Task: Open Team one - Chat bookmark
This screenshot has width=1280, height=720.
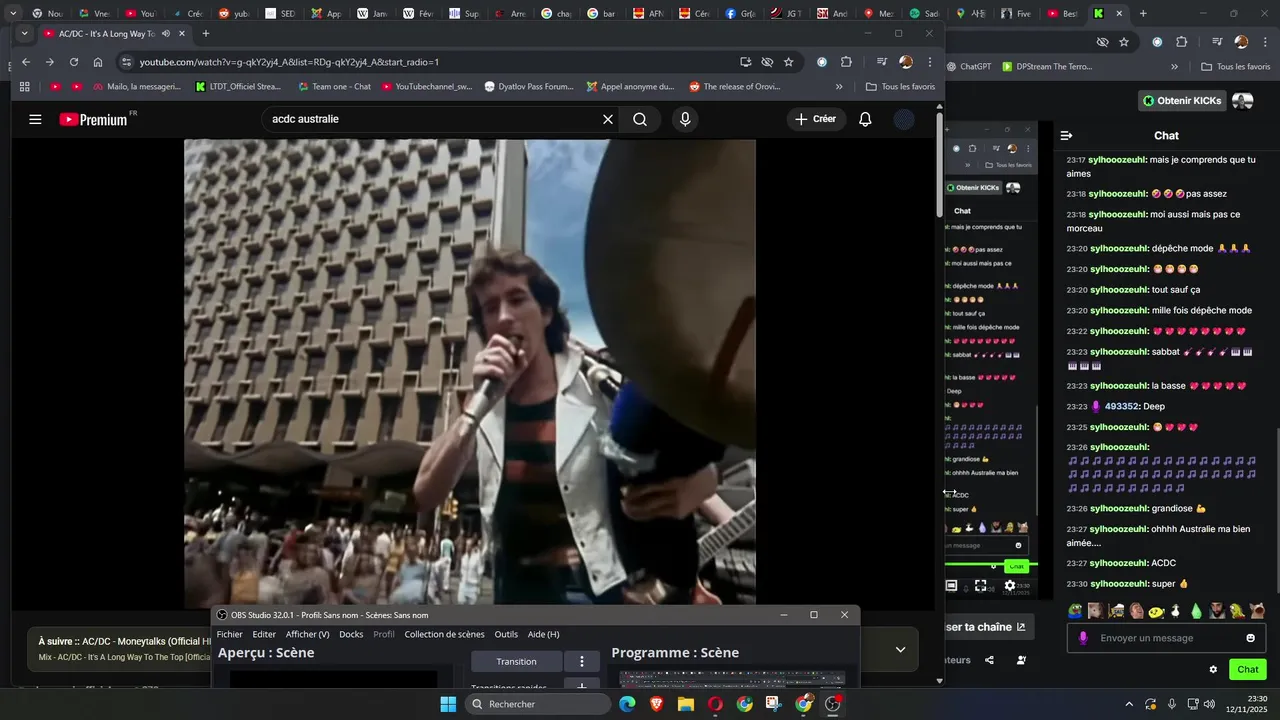Action: 333,87
